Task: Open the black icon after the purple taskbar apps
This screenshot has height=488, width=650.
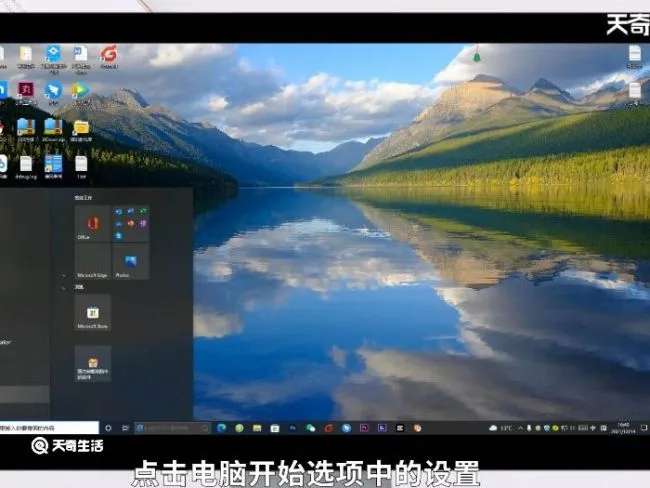Action: pos(400,428)
